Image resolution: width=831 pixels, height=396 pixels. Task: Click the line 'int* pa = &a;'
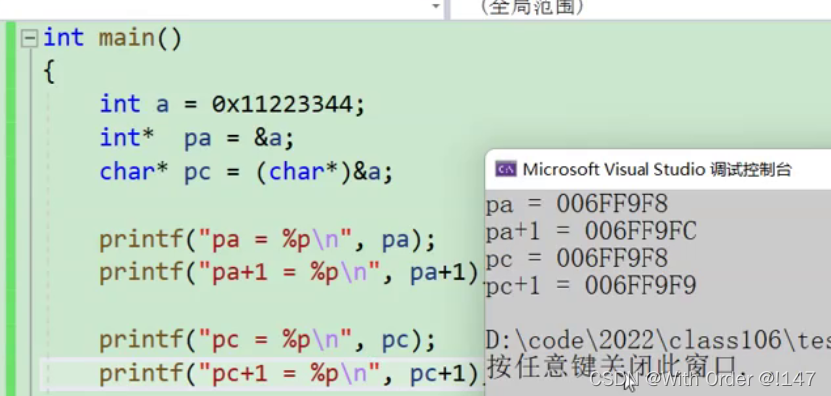[x=197, y=138]
